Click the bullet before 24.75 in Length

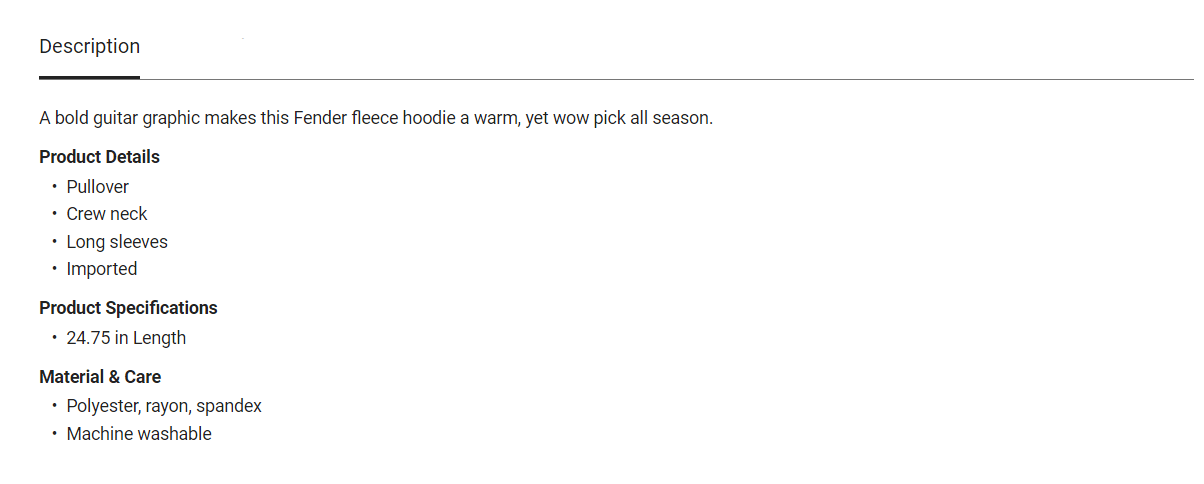tap(54, 338)
